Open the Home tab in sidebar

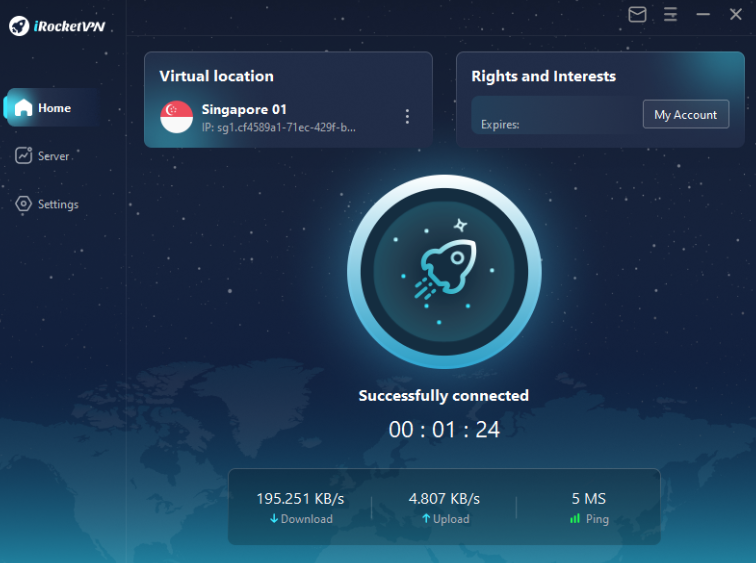[53, 107]
